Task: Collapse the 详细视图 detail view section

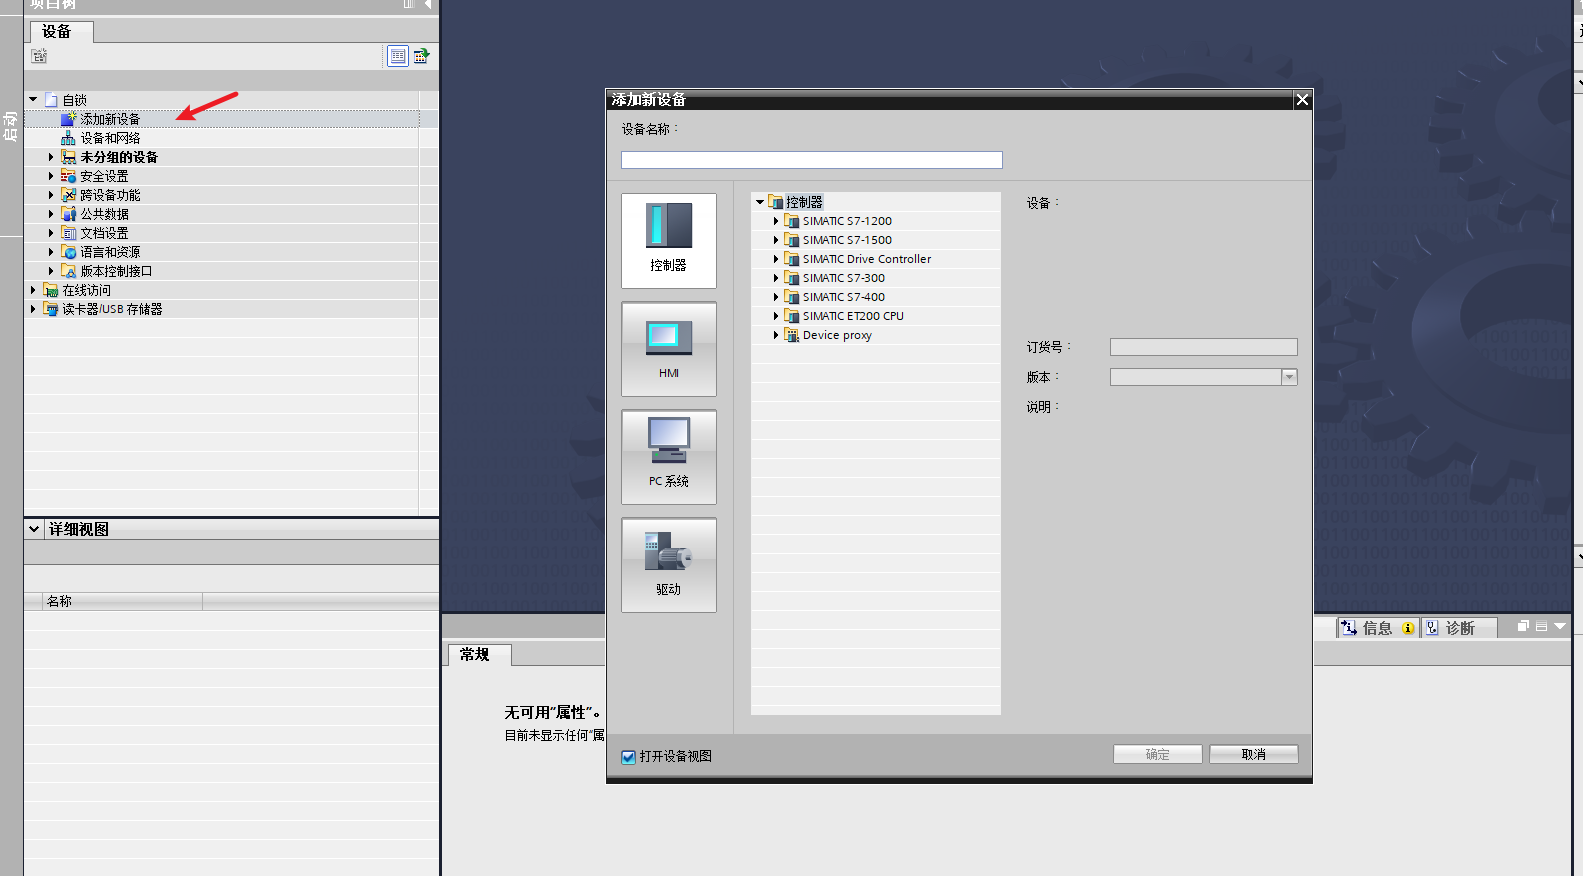Action: (34, 529)
